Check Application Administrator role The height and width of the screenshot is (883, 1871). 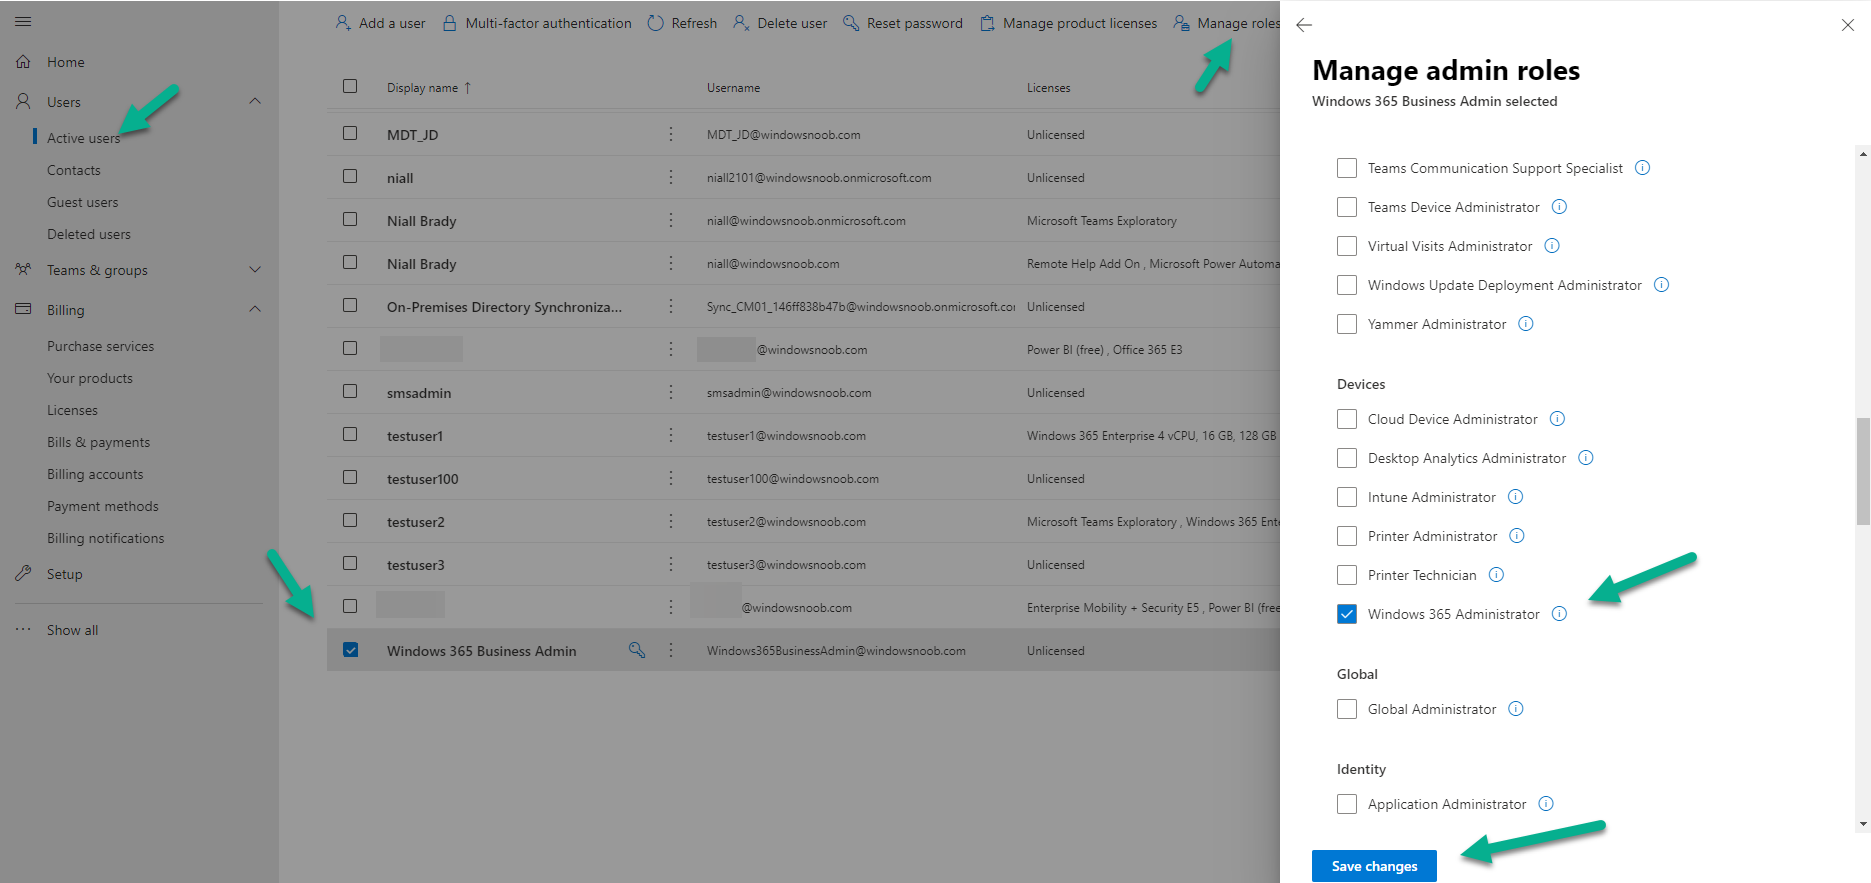point(1347,804)
